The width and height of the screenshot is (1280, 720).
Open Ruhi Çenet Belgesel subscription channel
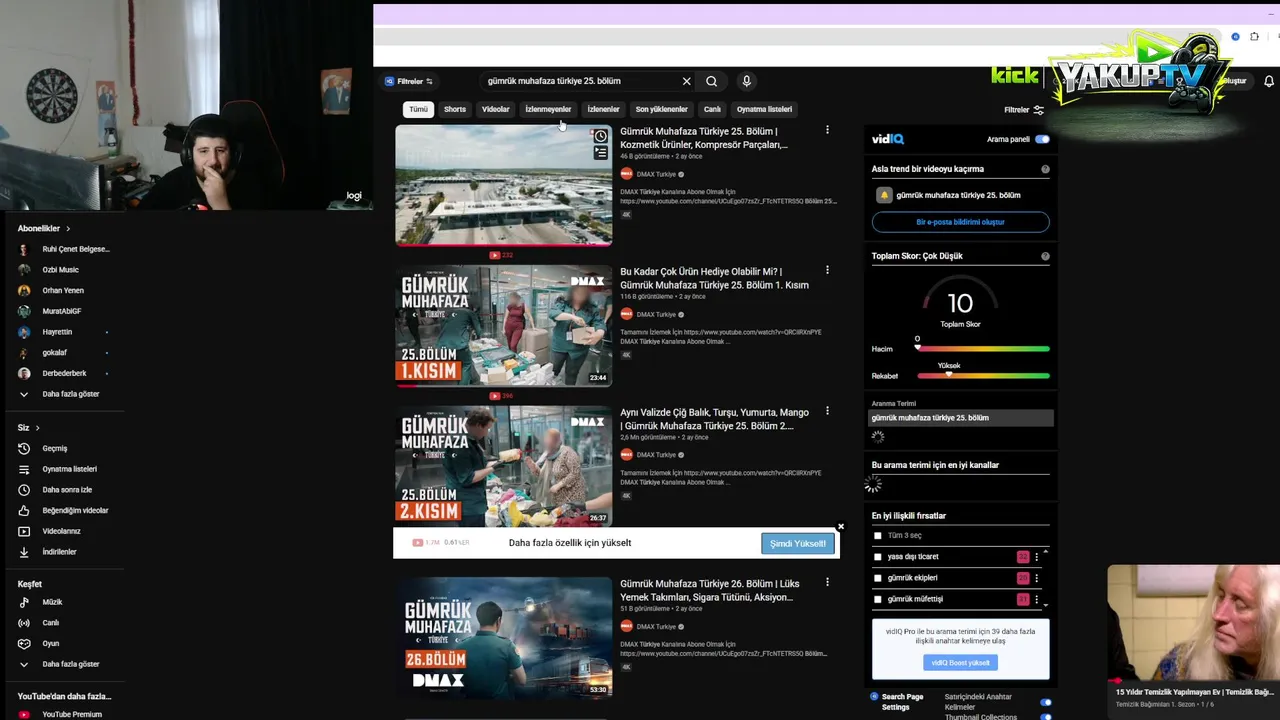pyautogui.click(x=65, y=249)
